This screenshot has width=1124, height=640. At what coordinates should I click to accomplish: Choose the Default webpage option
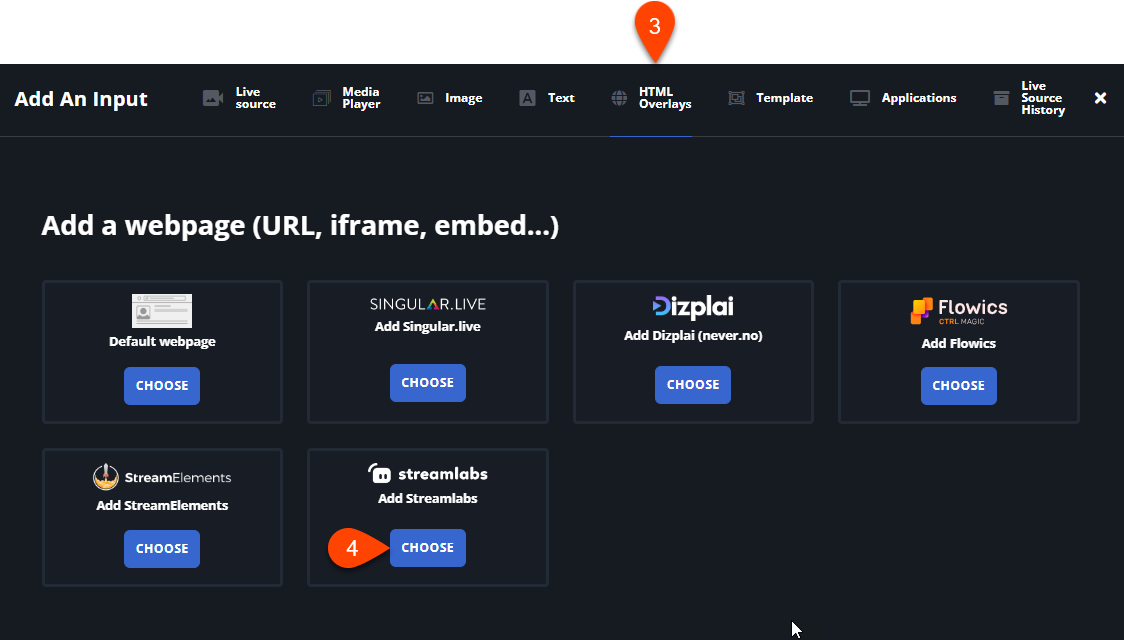pos(162,386)
